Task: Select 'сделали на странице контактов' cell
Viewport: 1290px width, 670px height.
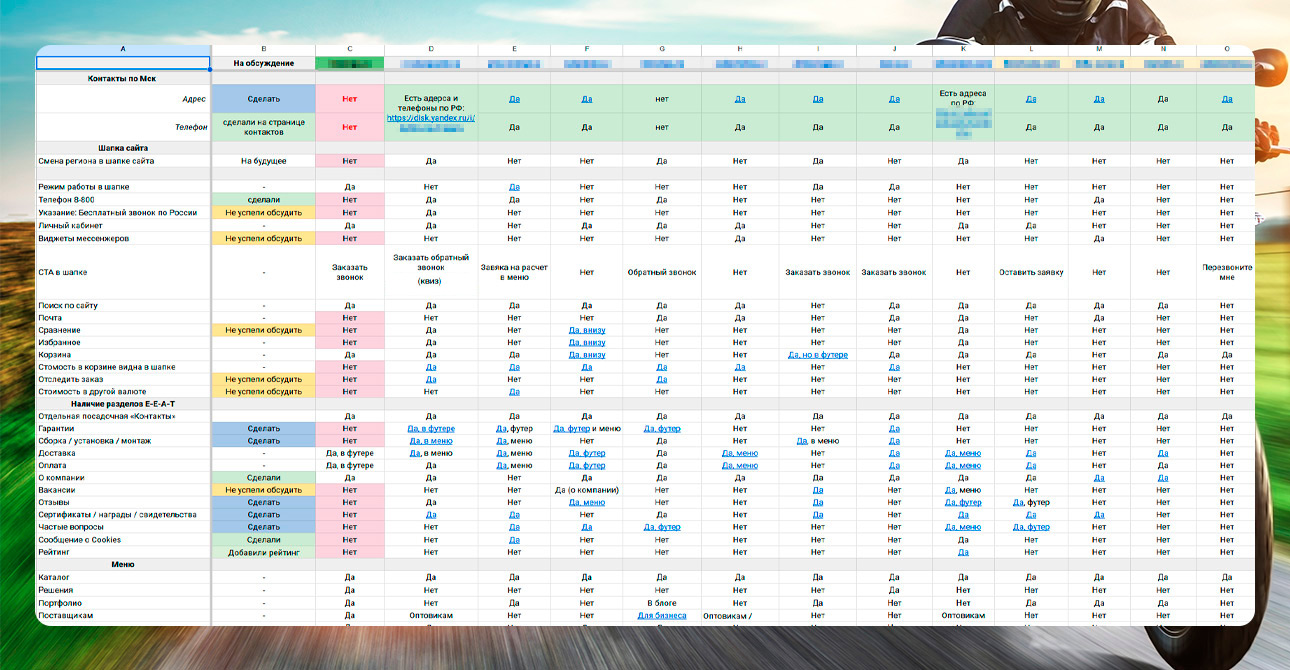Action: pos(263,127)
